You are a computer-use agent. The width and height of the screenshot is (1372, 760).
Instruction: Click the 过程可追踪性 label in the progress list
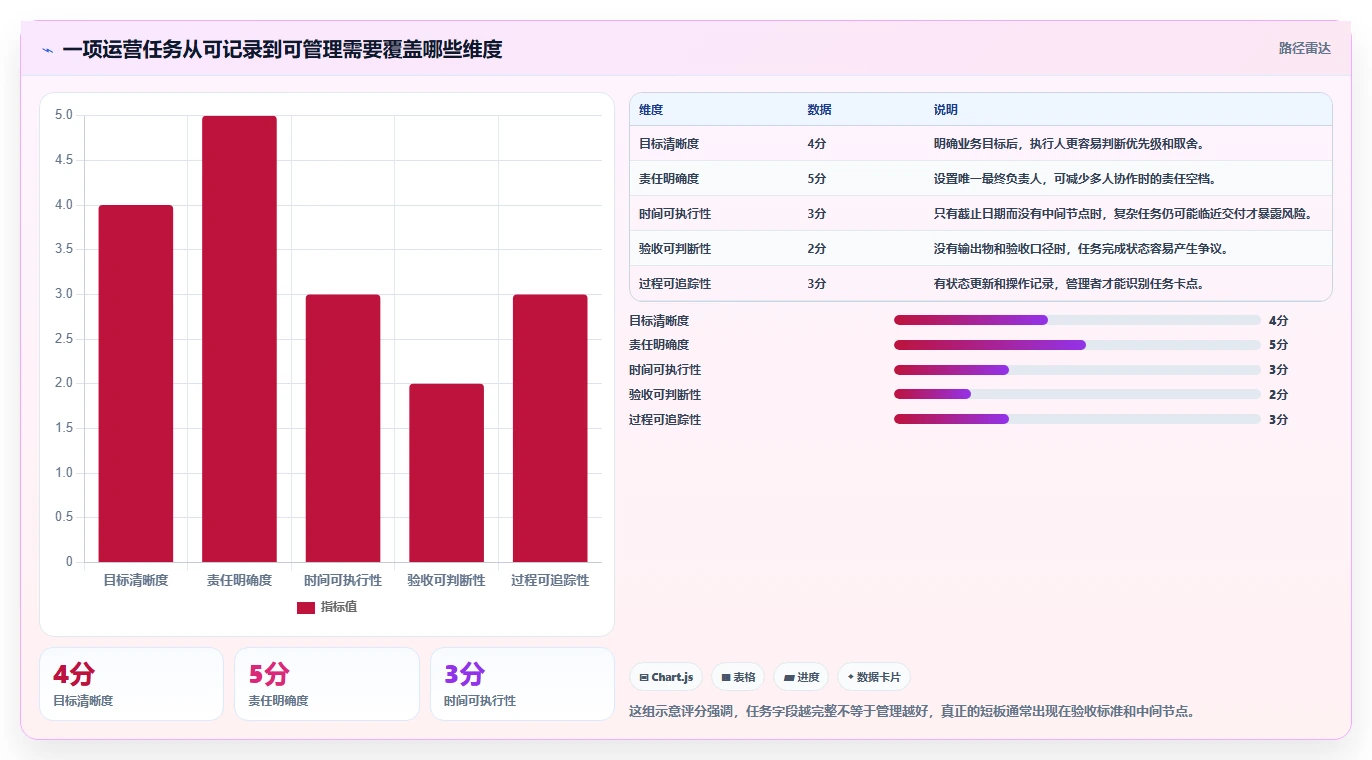pos(665,420)
